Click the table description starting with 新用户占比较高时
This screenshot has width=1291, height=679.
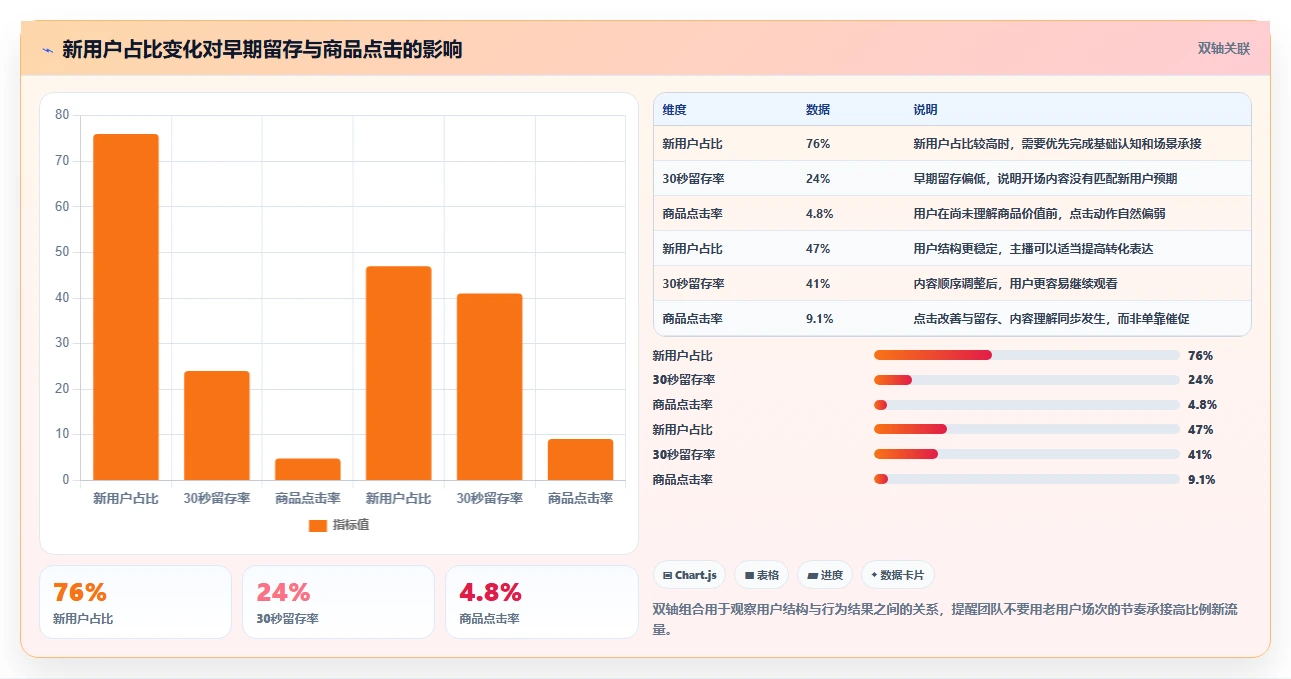click(1057, 144)
